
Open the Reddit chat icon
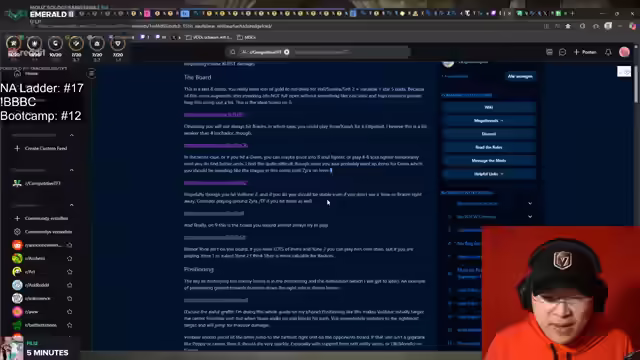click(x=562, y=52)
